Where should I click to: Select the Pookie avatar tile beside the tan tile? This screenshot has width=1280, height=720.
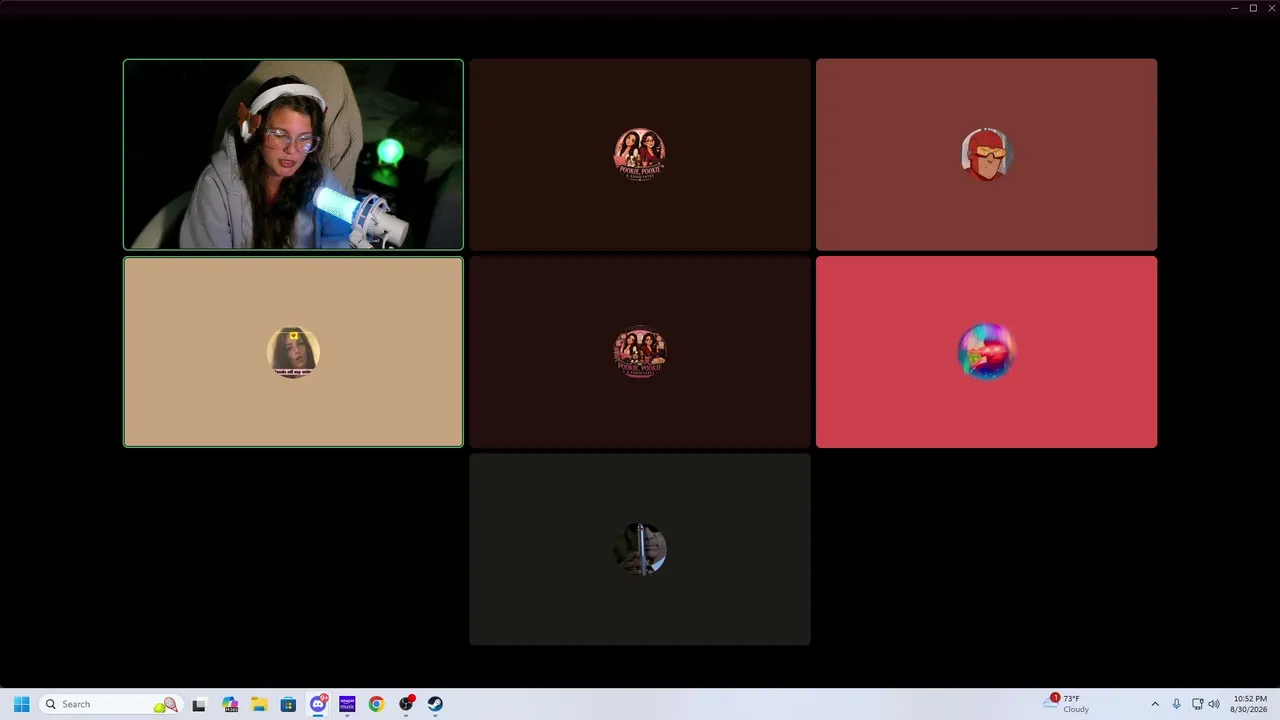[x=640, y=352]
